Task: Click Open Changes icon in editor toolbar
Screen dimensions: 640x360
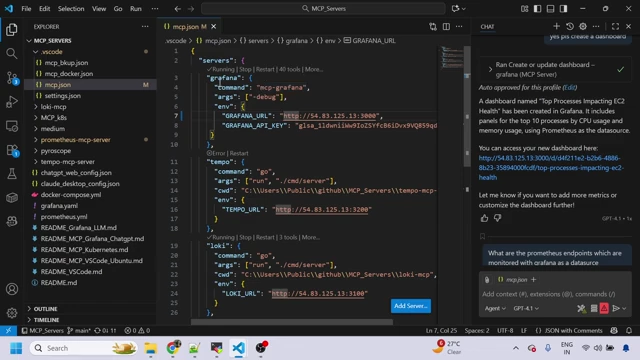Action: pyautogui.click(x=433, y=27)
